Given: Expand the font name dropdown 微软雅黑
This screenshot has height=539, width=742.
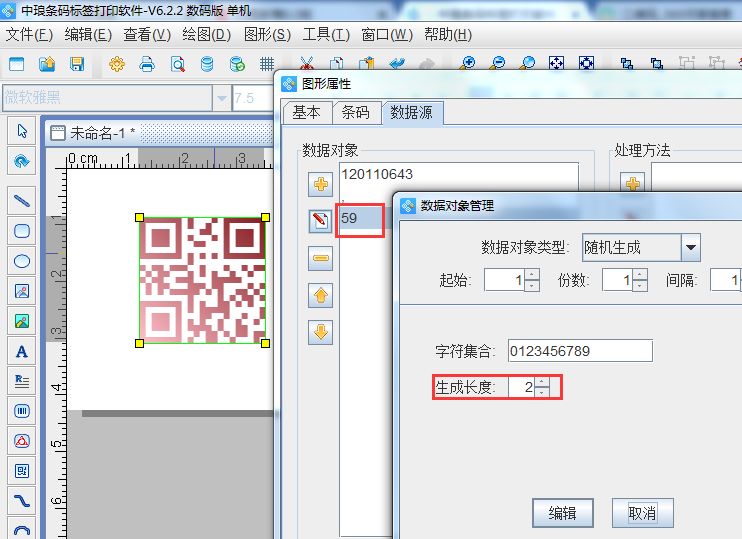Looking at the screenshot, I should 221,98.
